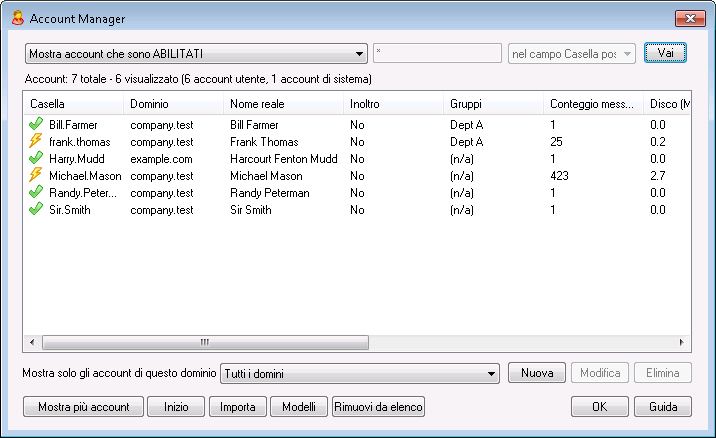The height and width of the screenshot is (438, 716).
Task: Click the scrollbar right arrow
Action: [x=681, y=342]
